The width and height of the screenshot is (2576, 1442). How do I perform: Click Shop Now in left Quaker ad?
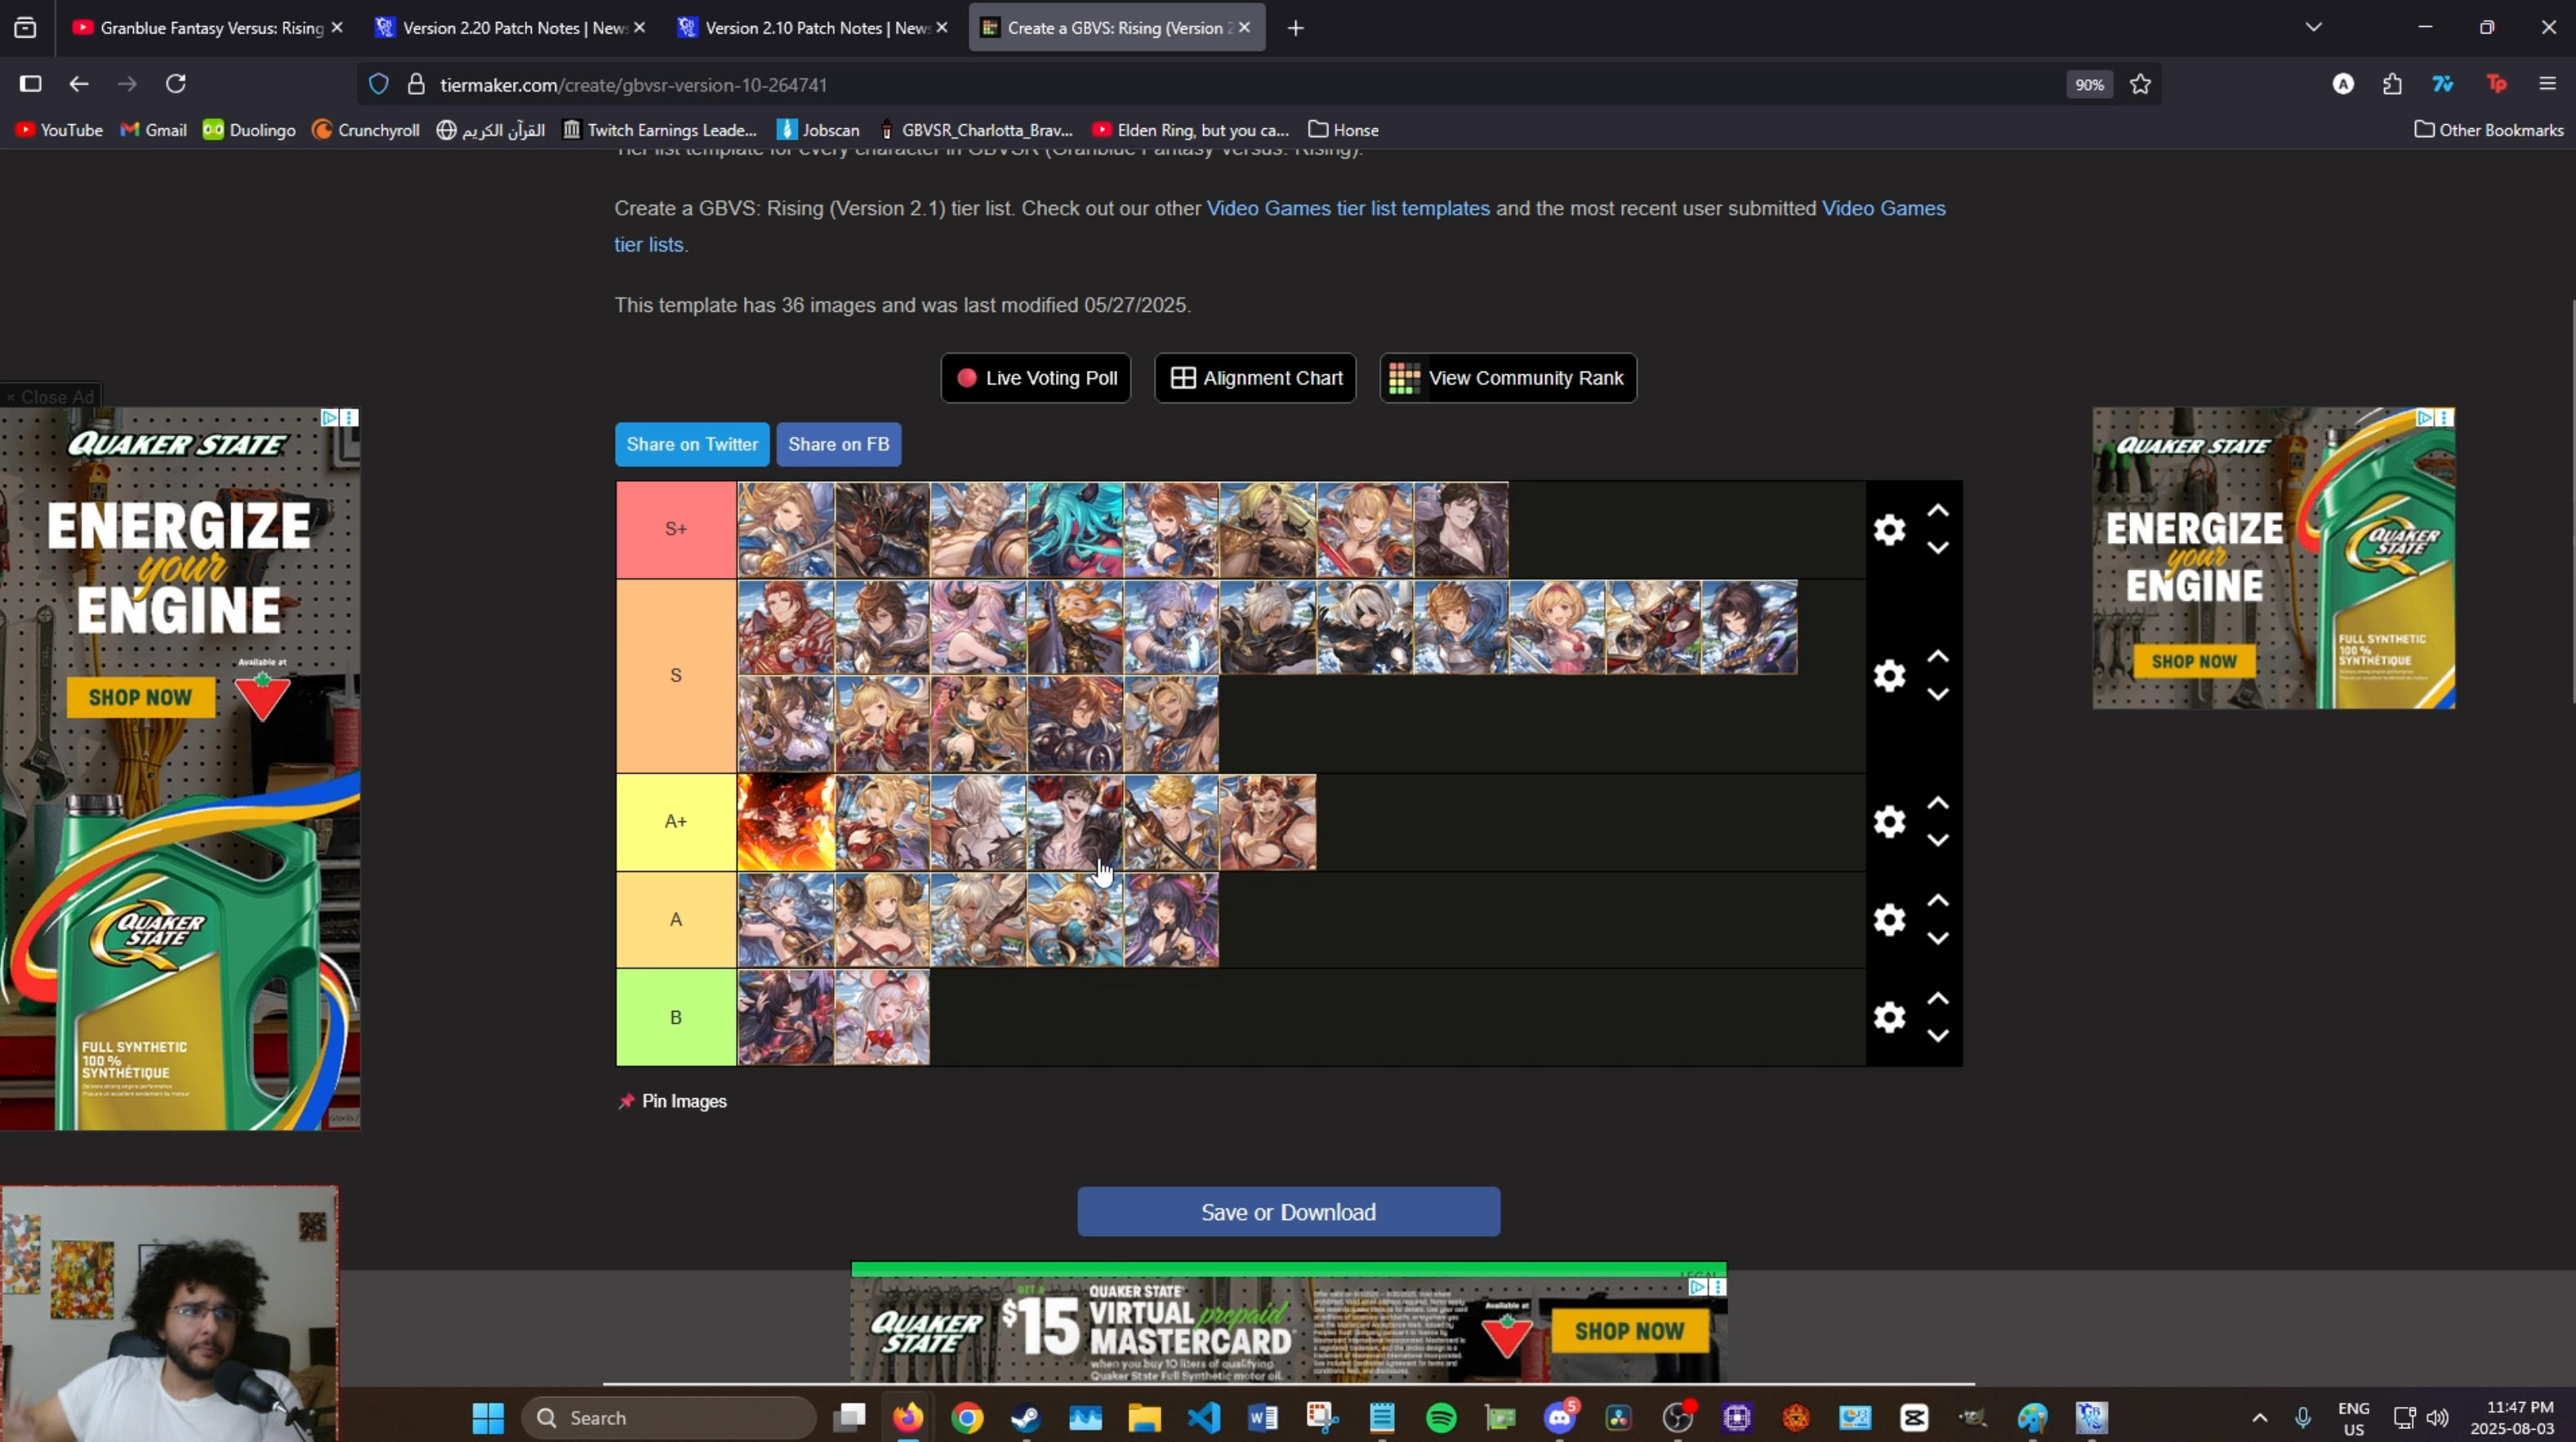141,697
